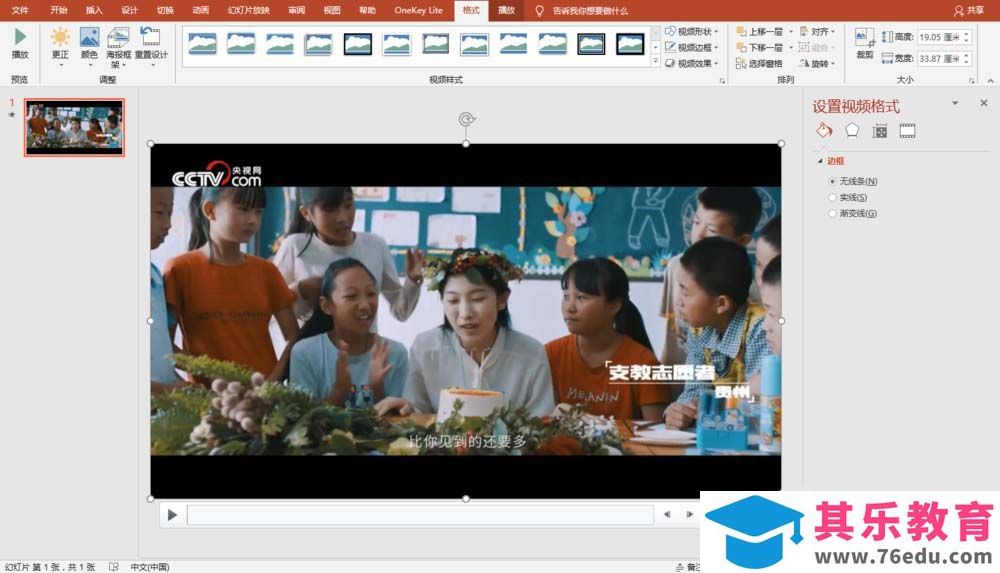Click the 播放 preview play button in ribbon
This screenshot has width=1000, height=573.
coord(20,43)
